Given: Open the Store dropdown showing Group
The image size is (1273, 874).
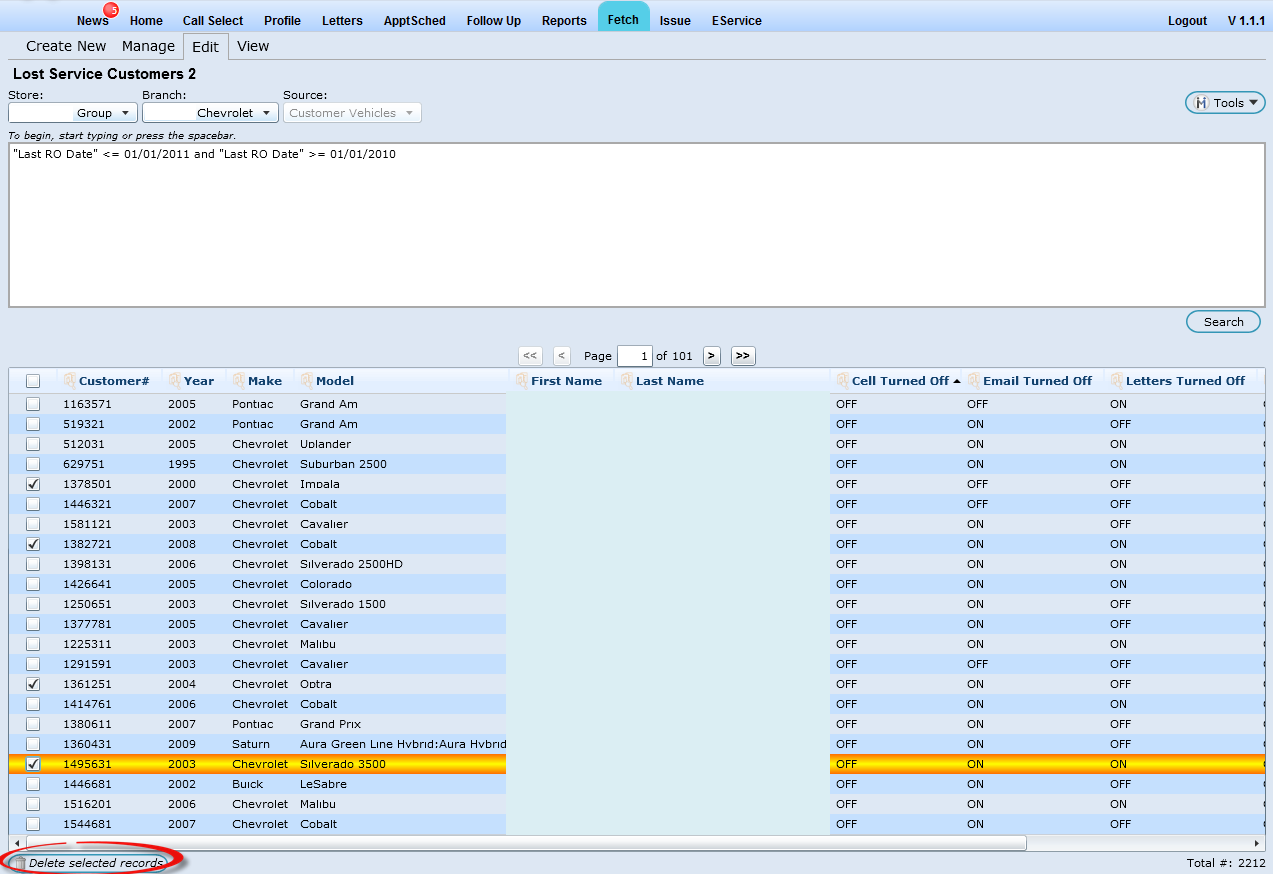Looking at the screenshot, I should (x=73, y=113).
